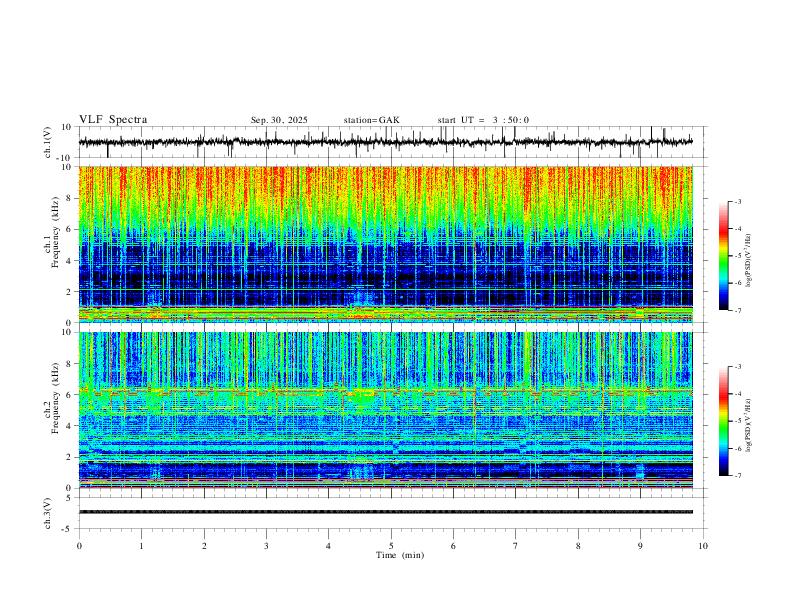Click the 'ch.1(V)' waveform axis label
This screenshot has height=612, width=792.
click(x=48, y=142)
